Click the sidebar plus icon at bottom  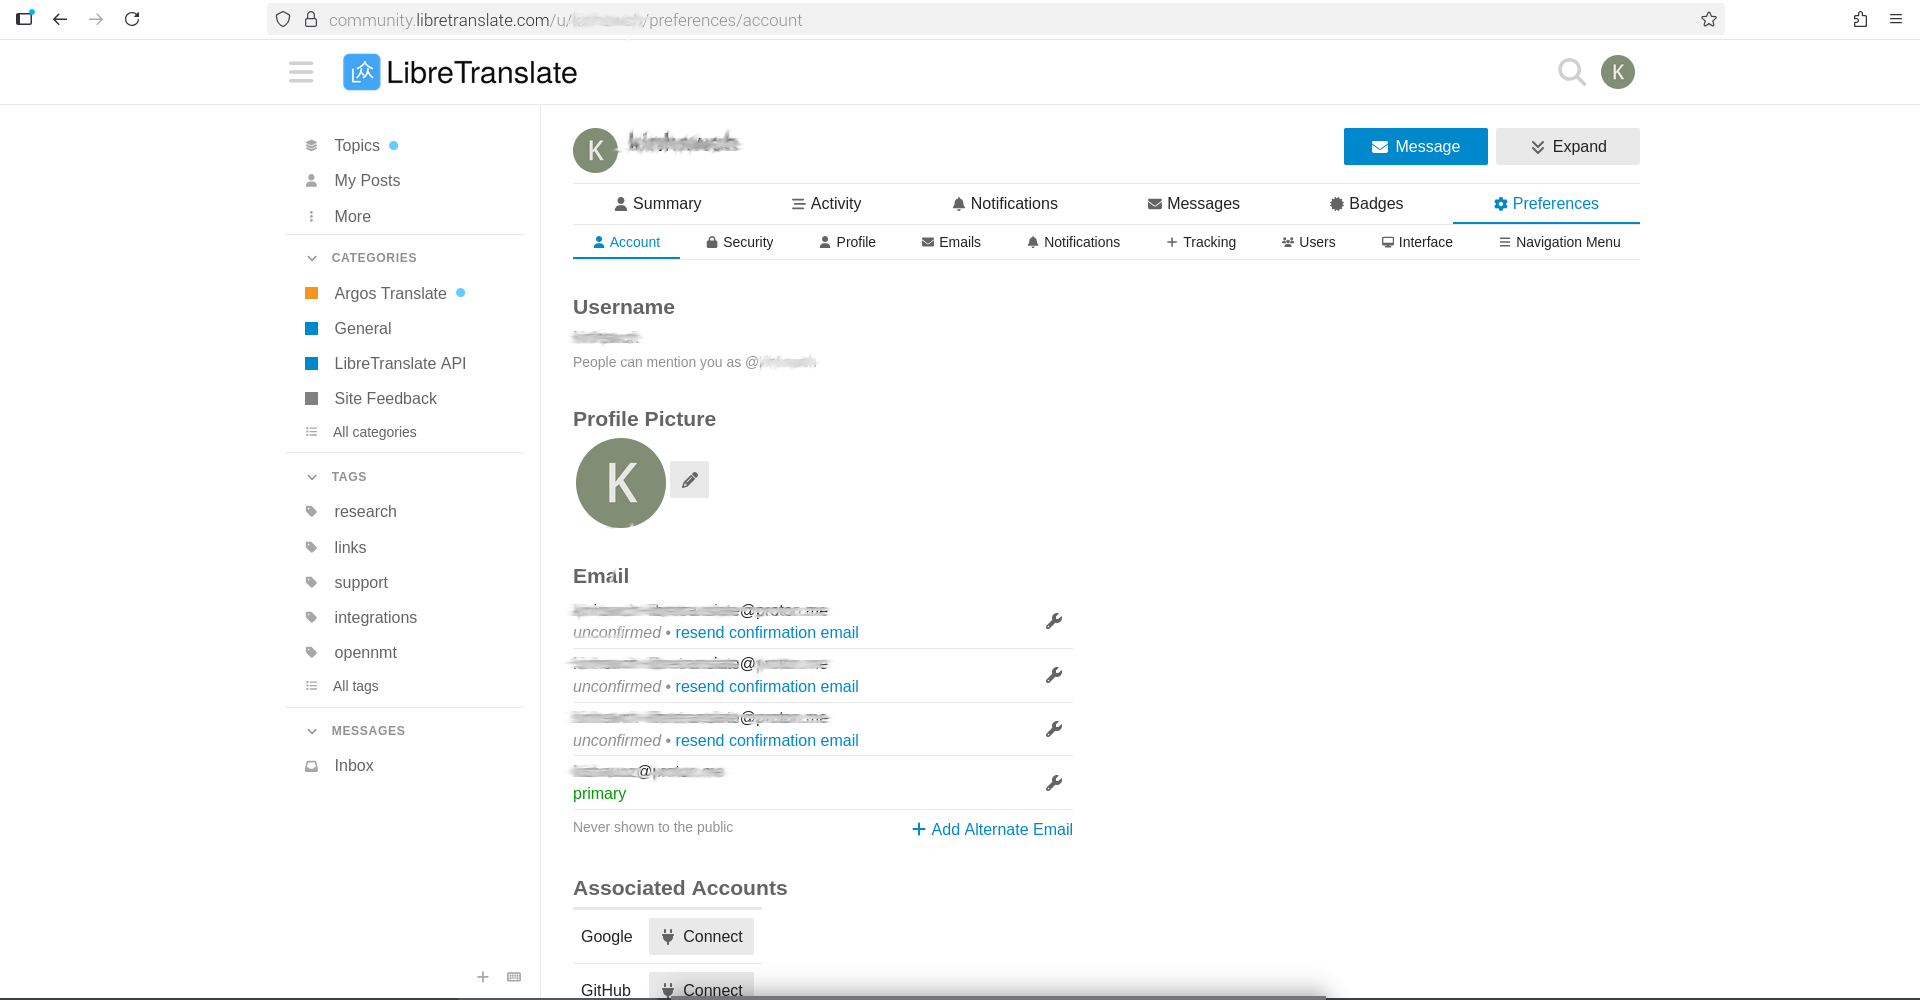[x=483, y=977]
